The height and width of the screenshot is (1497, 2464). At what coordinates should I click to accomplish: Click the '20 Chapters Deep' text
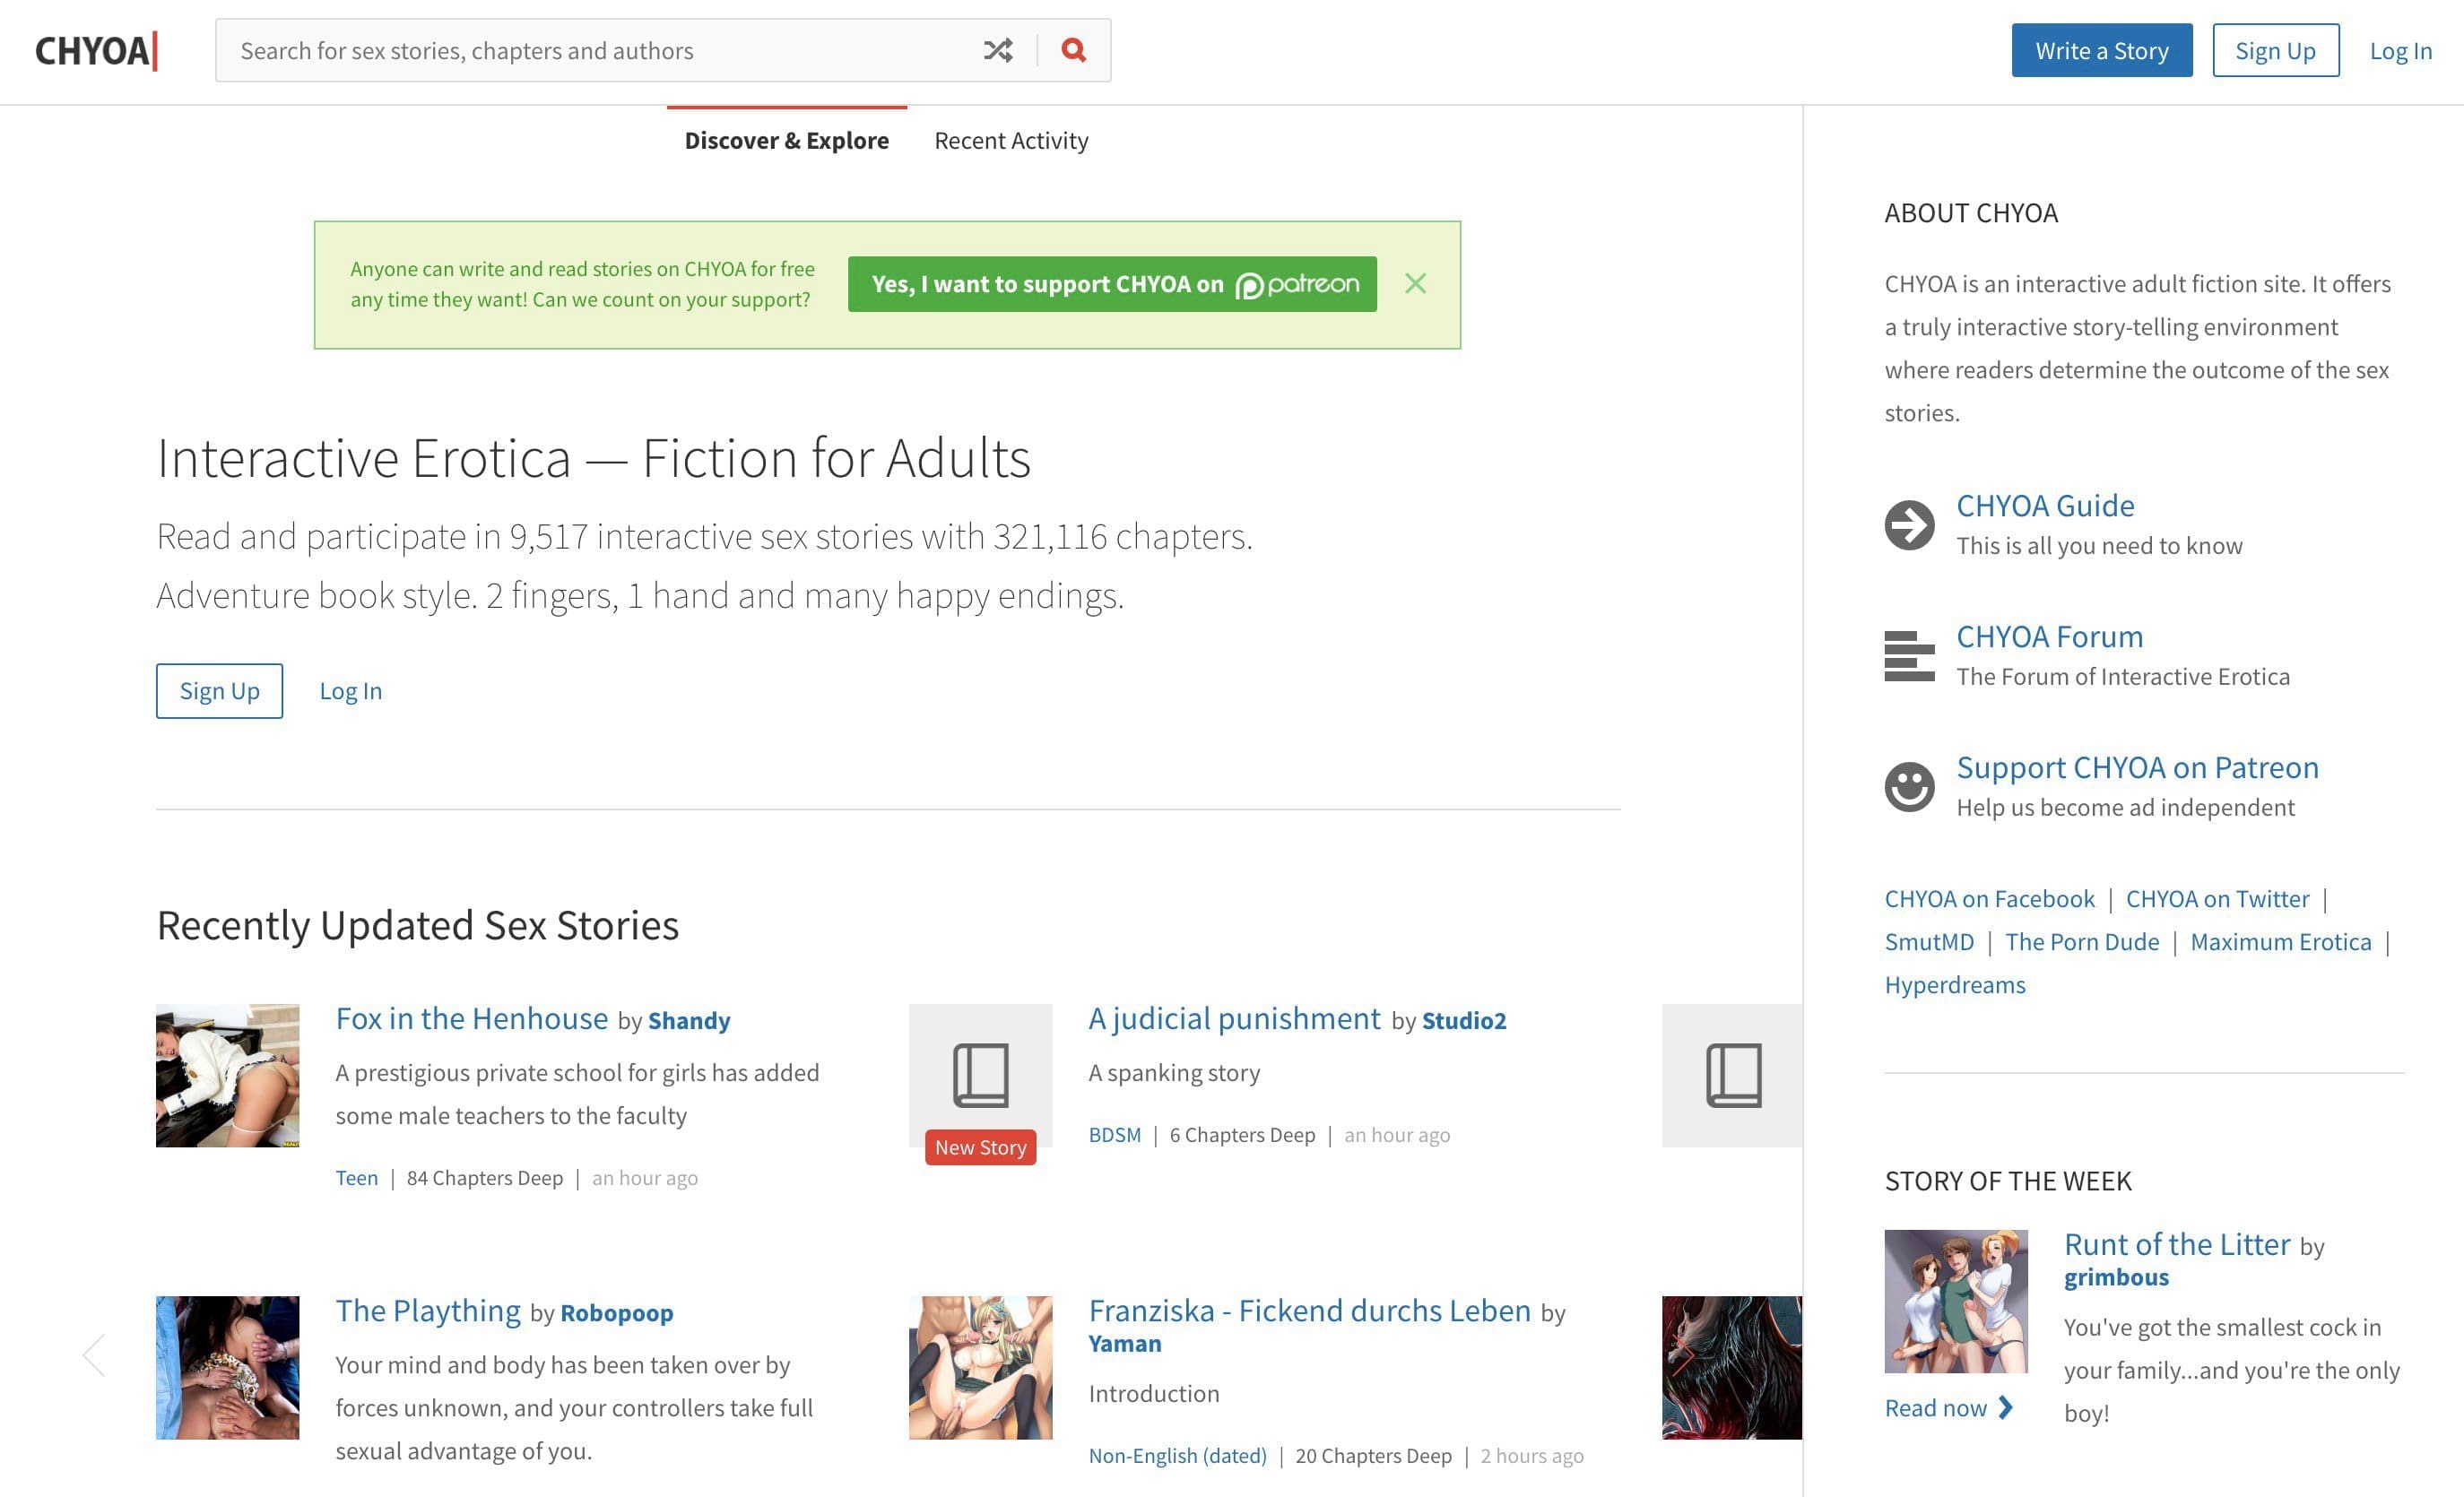[1373, 1456]
